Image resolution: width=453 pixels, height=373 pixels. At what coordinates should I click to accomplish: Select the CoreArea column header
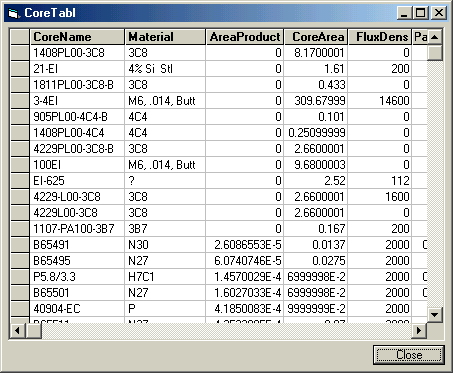(316, 37)
